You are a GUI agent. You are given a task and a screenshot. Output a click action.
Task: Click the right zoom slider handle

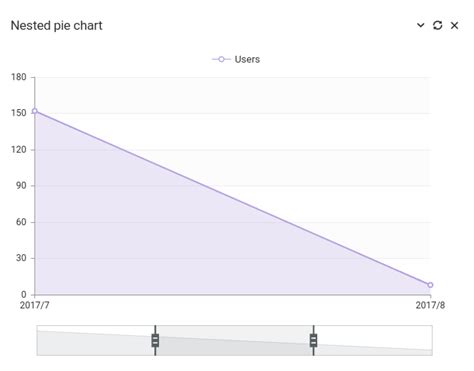pos(313,340)
